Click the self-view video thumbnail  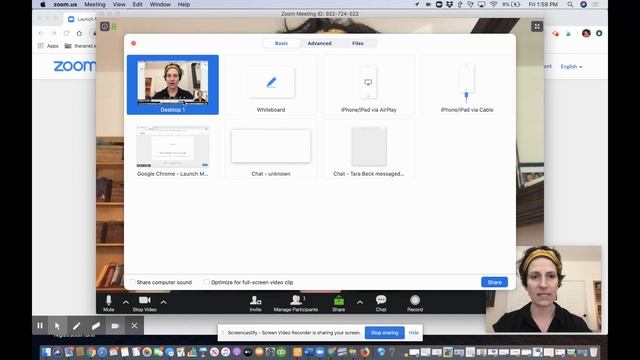(543, 289)
